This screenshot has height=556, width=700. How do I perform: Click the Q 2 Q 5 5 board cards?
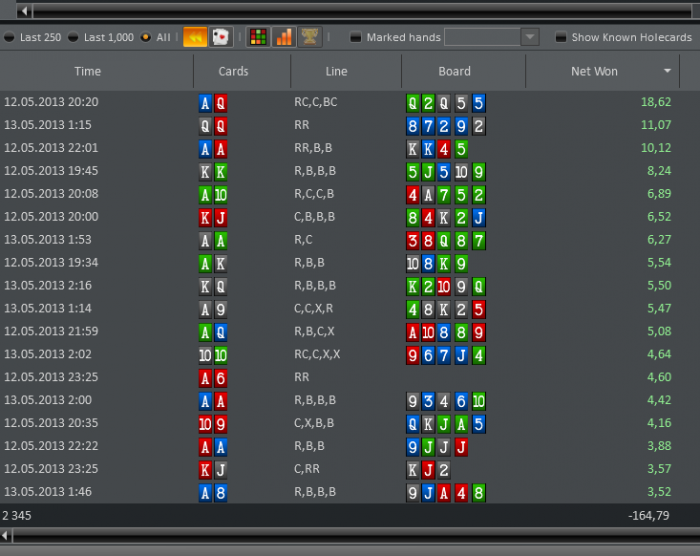[x=446, y=103]
